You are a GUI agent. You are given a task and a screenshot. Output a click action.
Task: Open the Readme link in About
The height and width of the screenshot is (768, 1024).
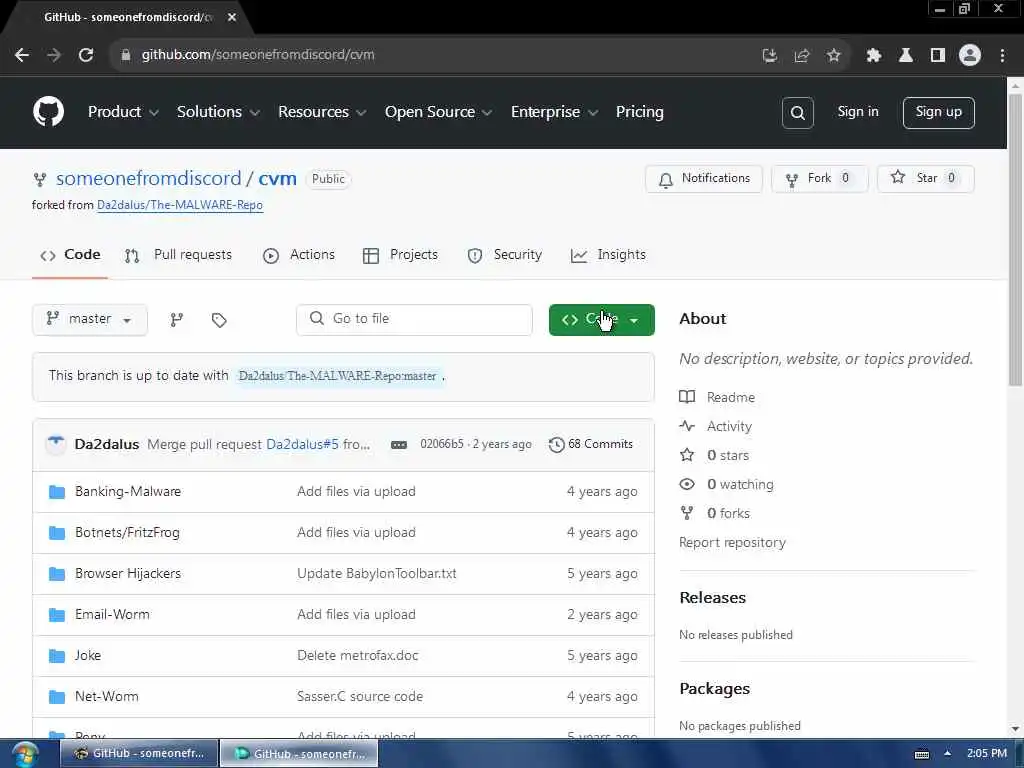[717, 397]
